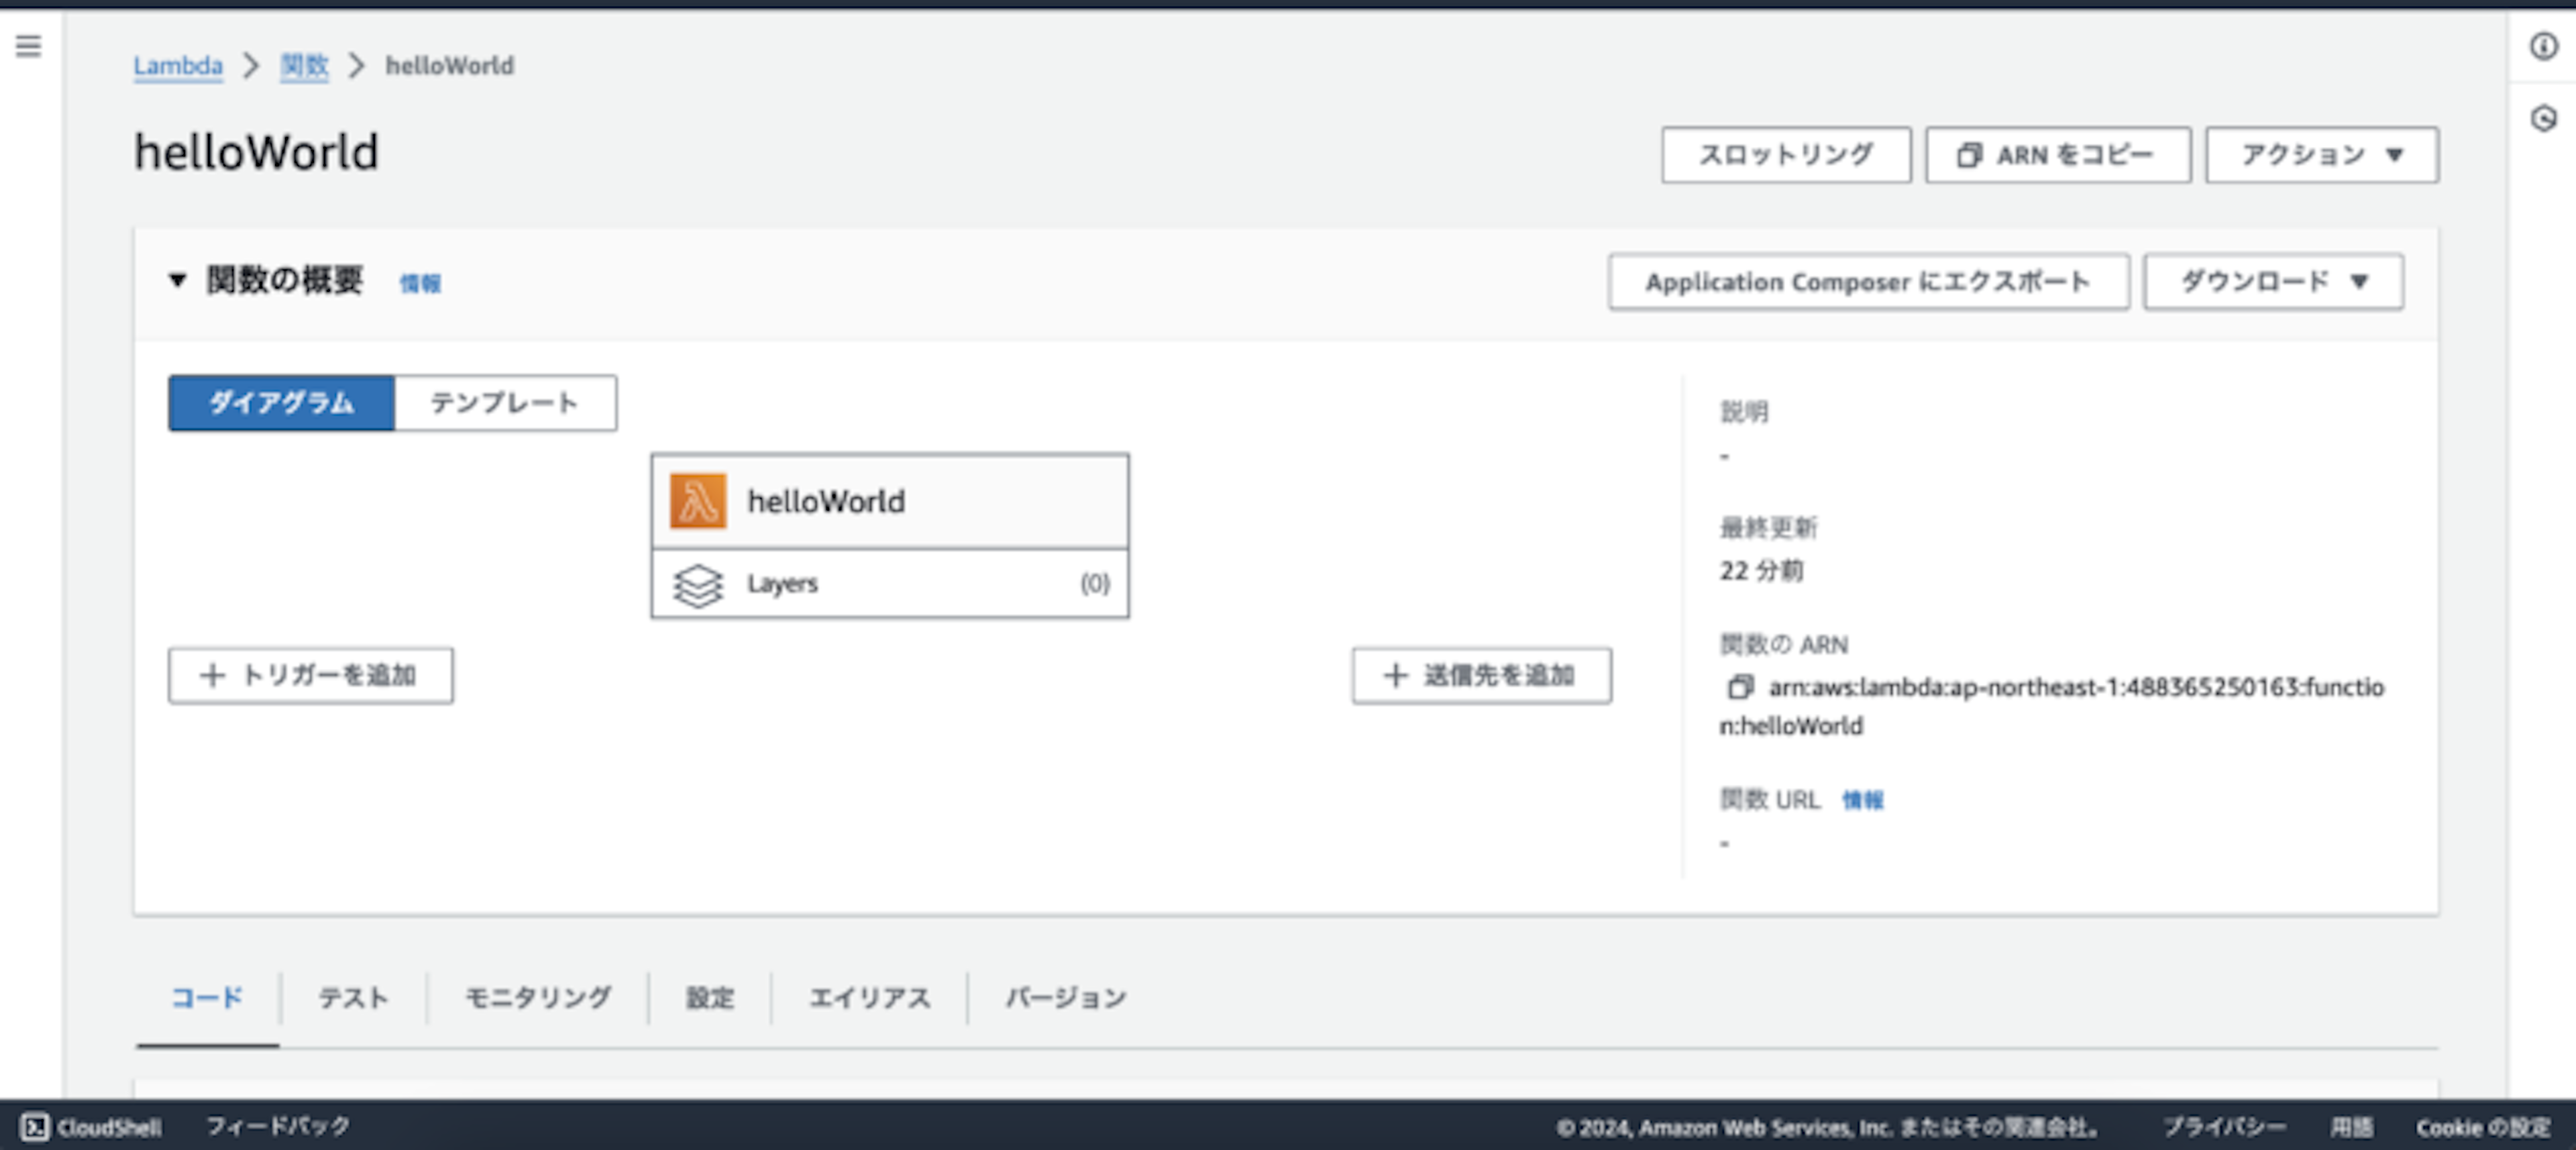Click the Layers (0) row in diagram
The width and height of the screenshot is (2576, 1150).
[x=889, y=584]
